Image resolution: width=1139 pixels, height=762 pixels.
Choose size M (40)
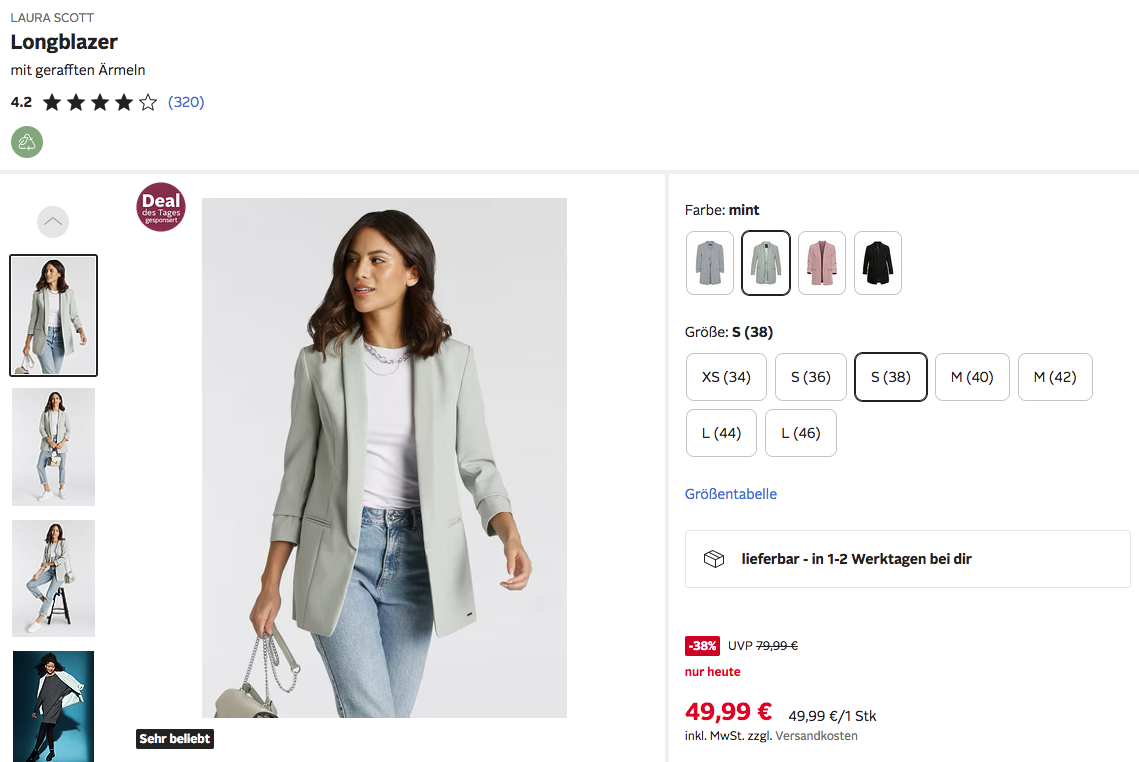coord(972,377)
